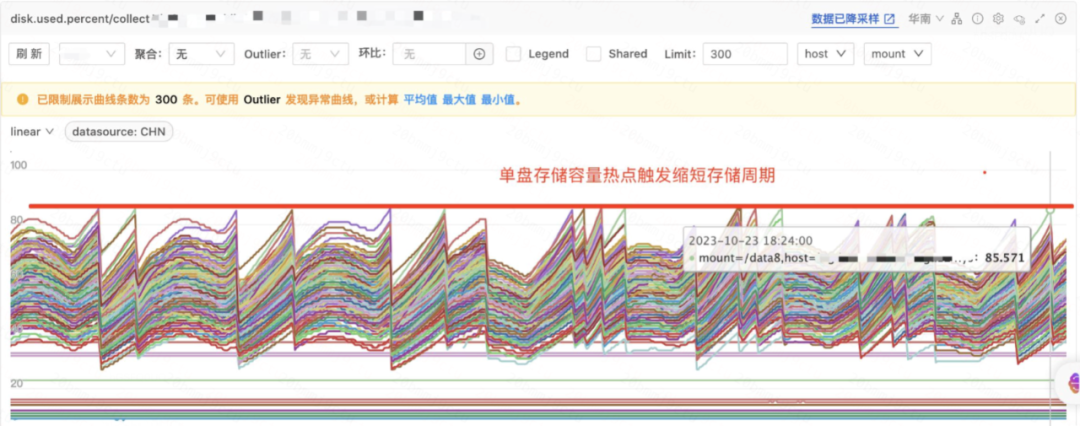Click the datasource: CHN tag

point(119,132)
